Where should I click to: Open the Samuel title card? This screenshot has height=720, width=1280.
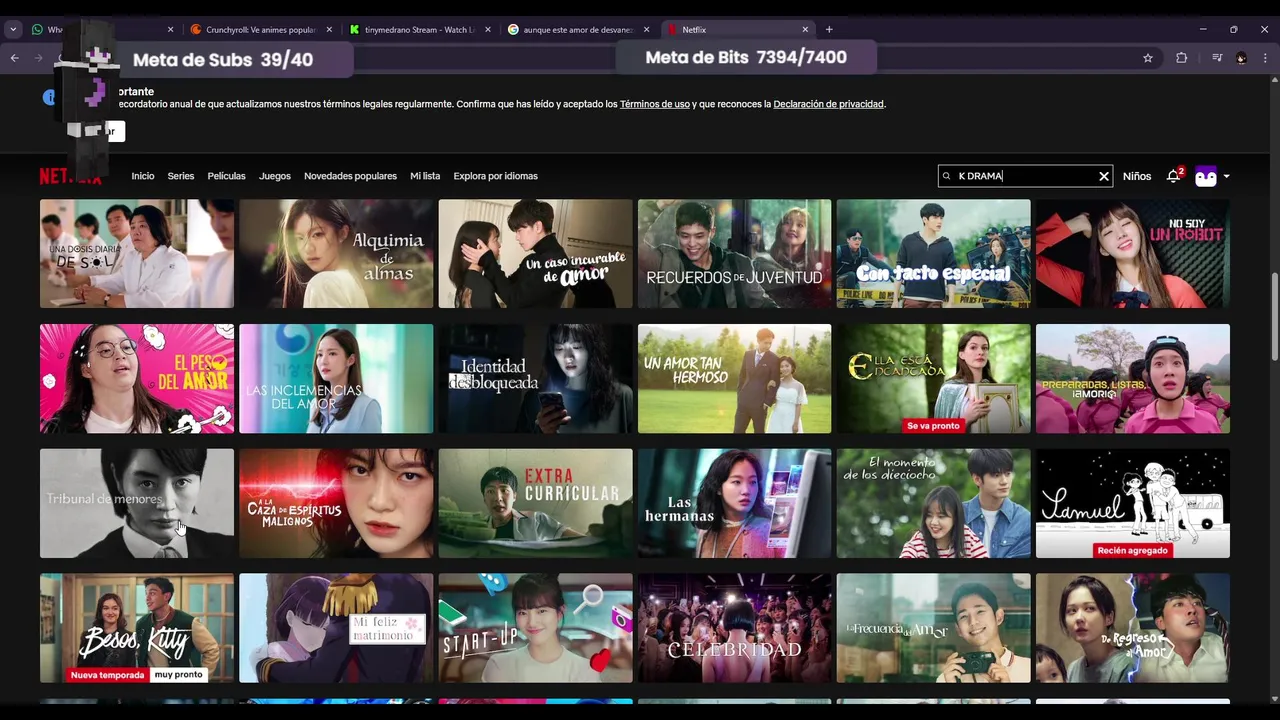pos(1133,503)
